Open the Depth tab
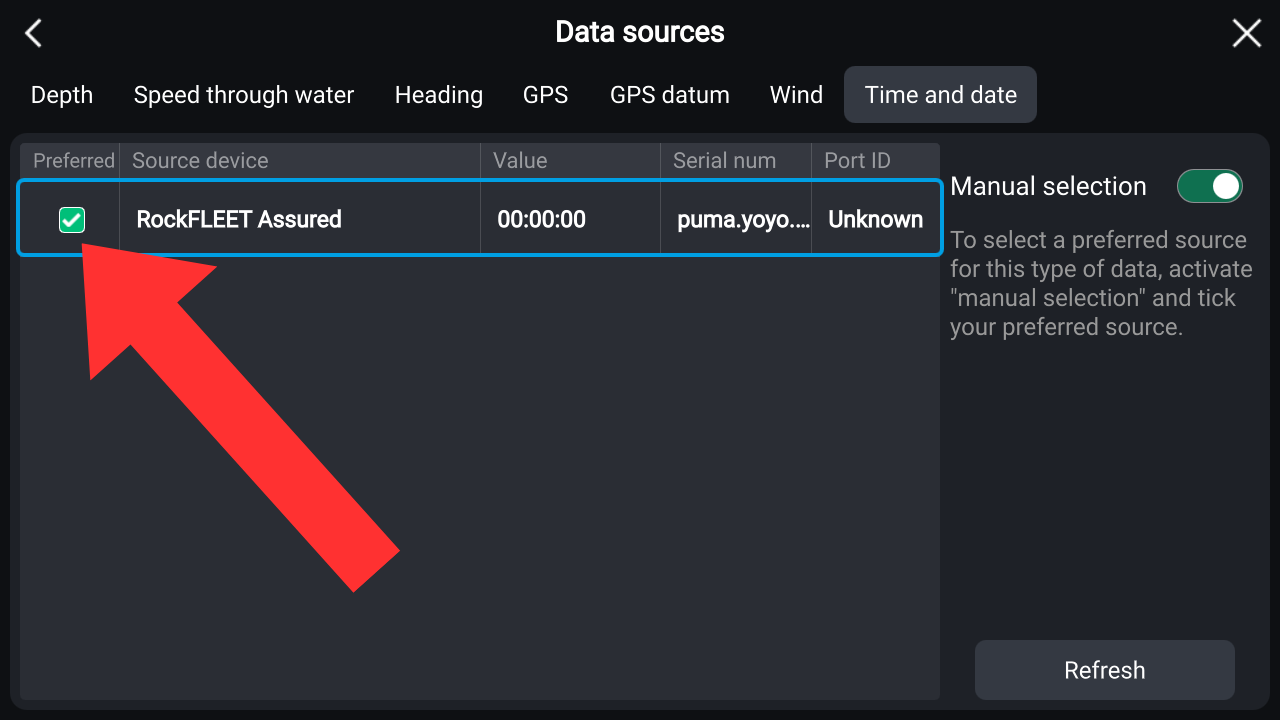1280x720 pixels. point(62,95)
